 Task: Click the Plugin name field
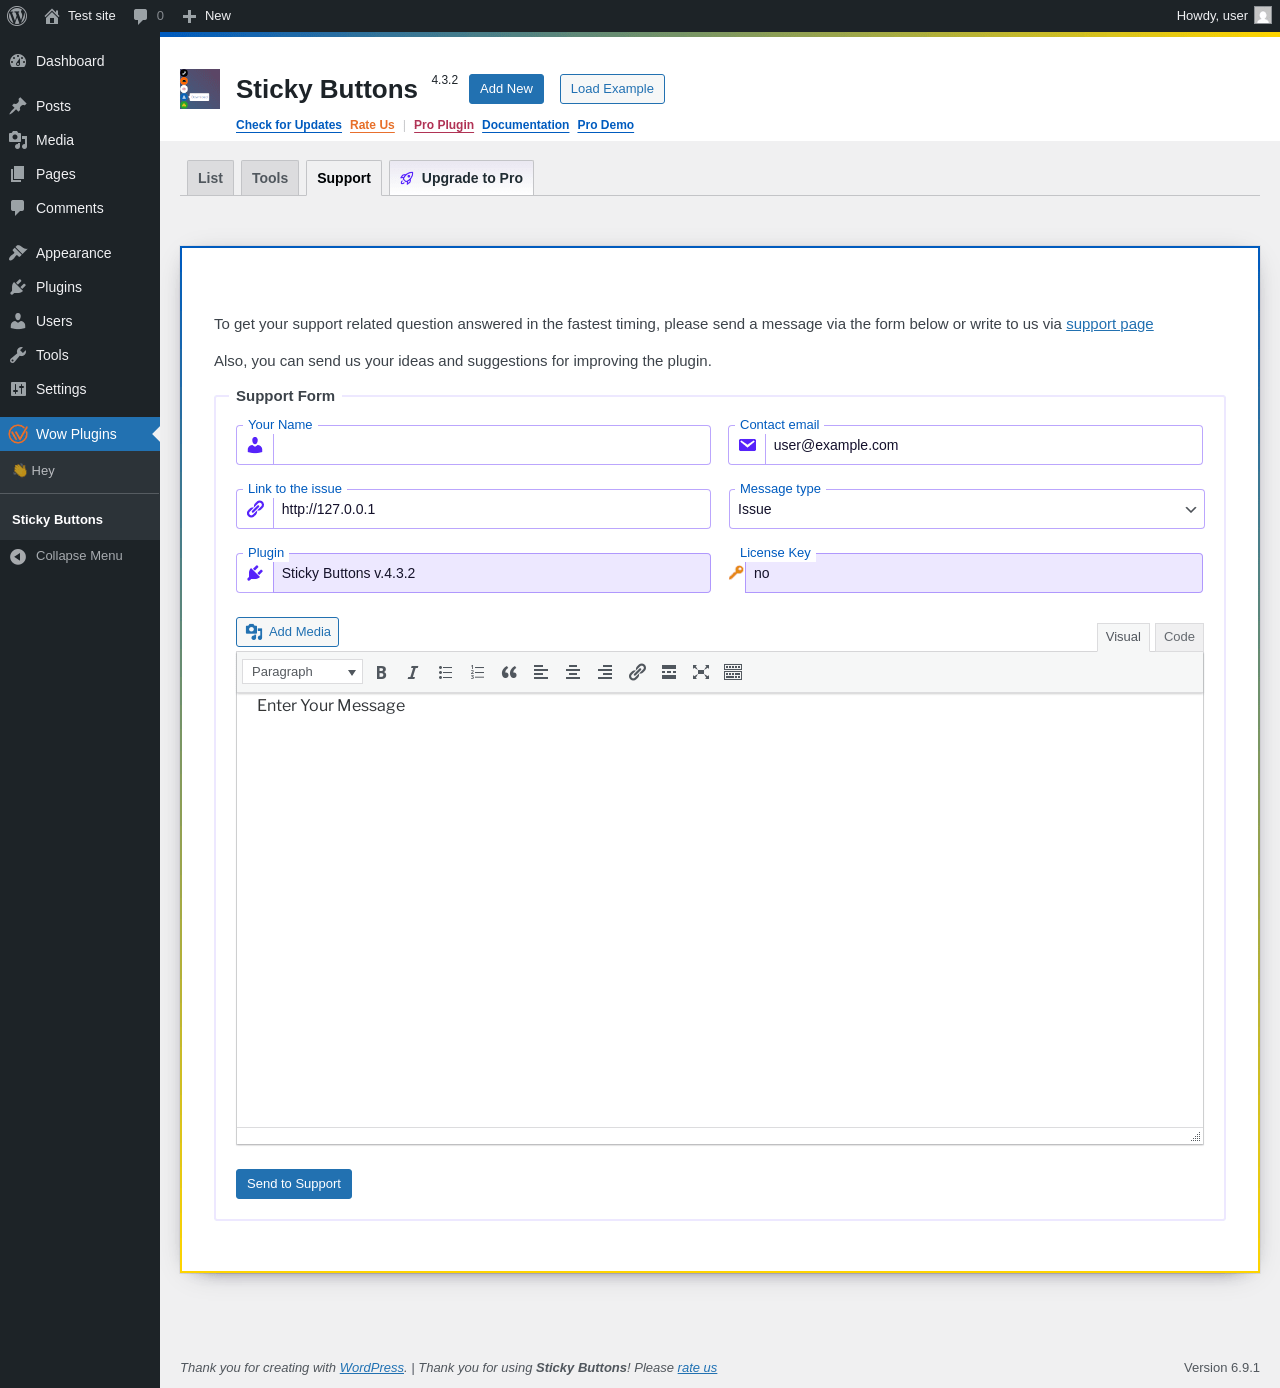[491, 573]
